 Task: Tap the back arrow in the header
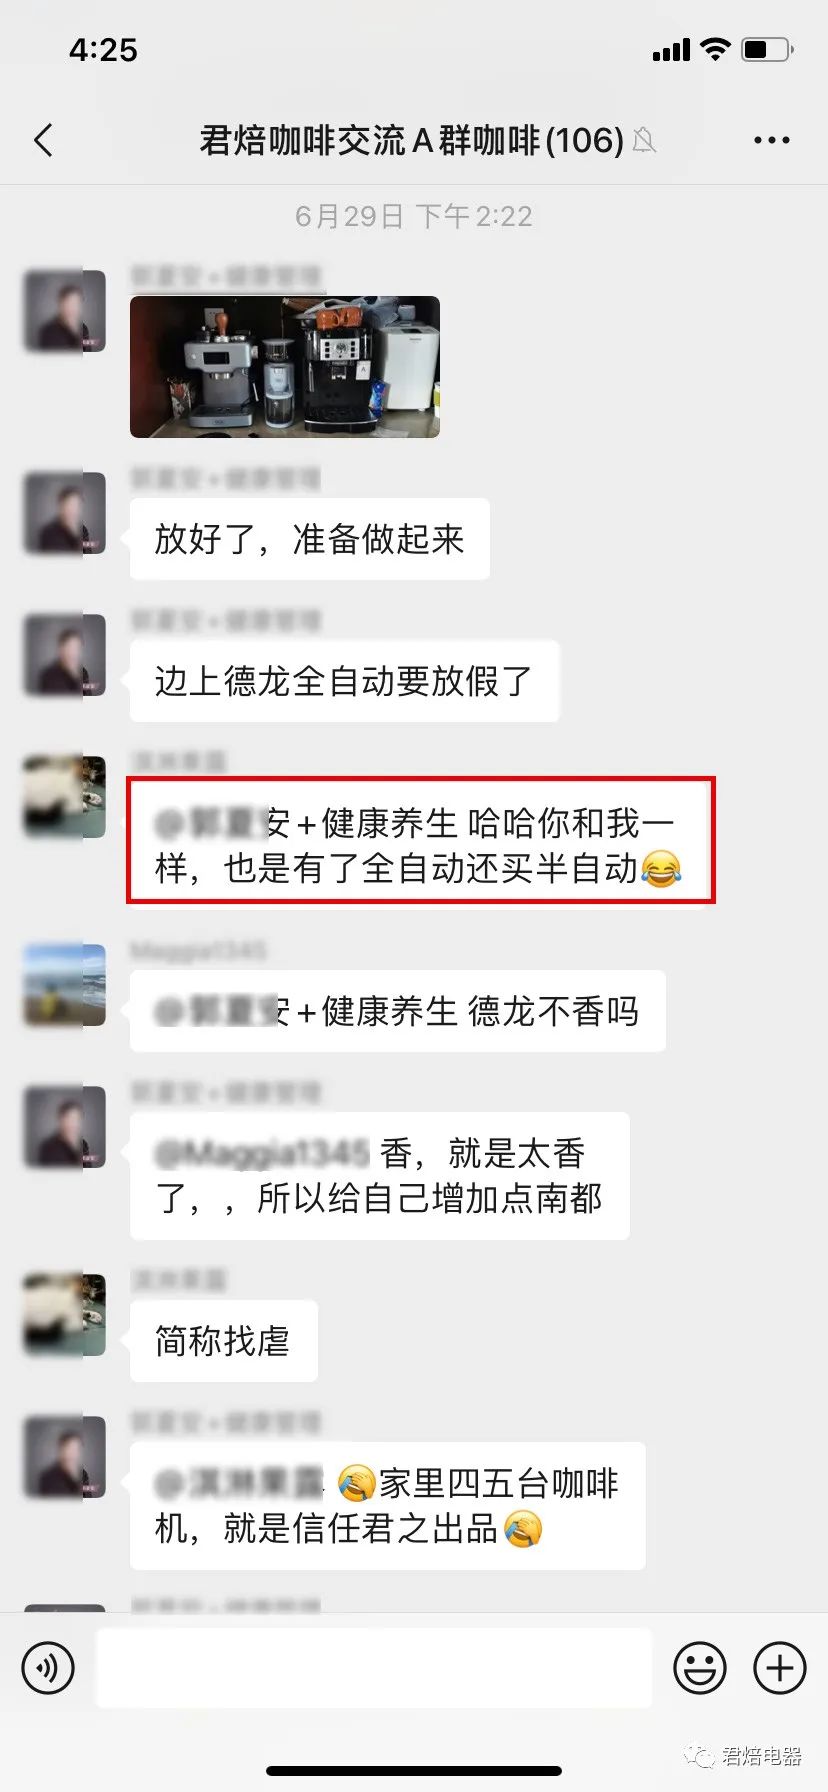[43, 140]
